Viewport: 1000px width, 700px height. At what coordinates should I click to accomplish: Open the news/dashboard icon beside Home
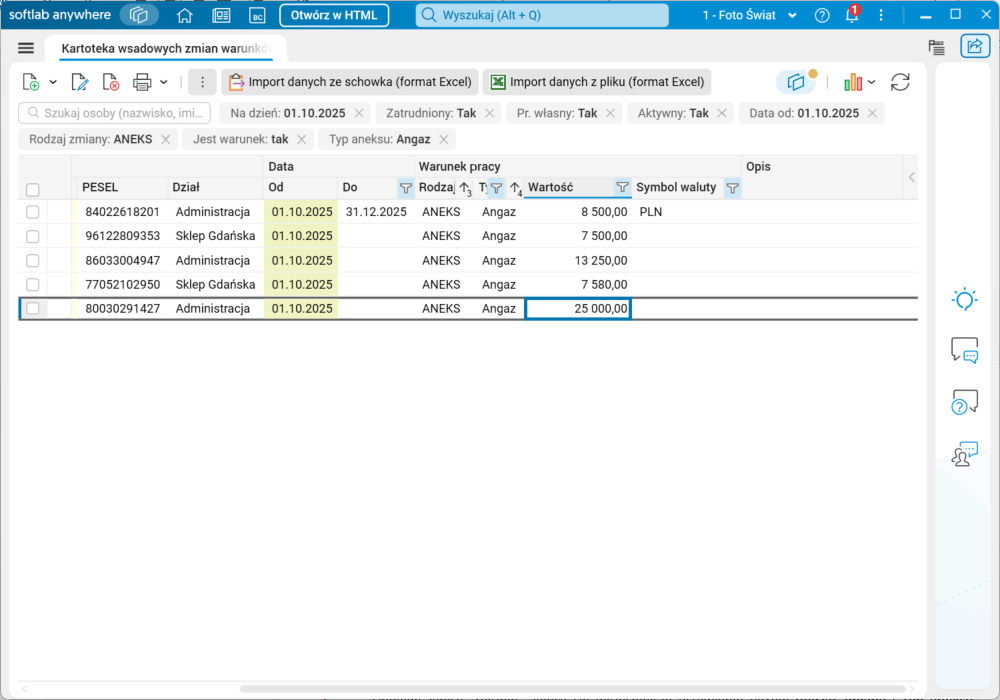tap(221, 15)
